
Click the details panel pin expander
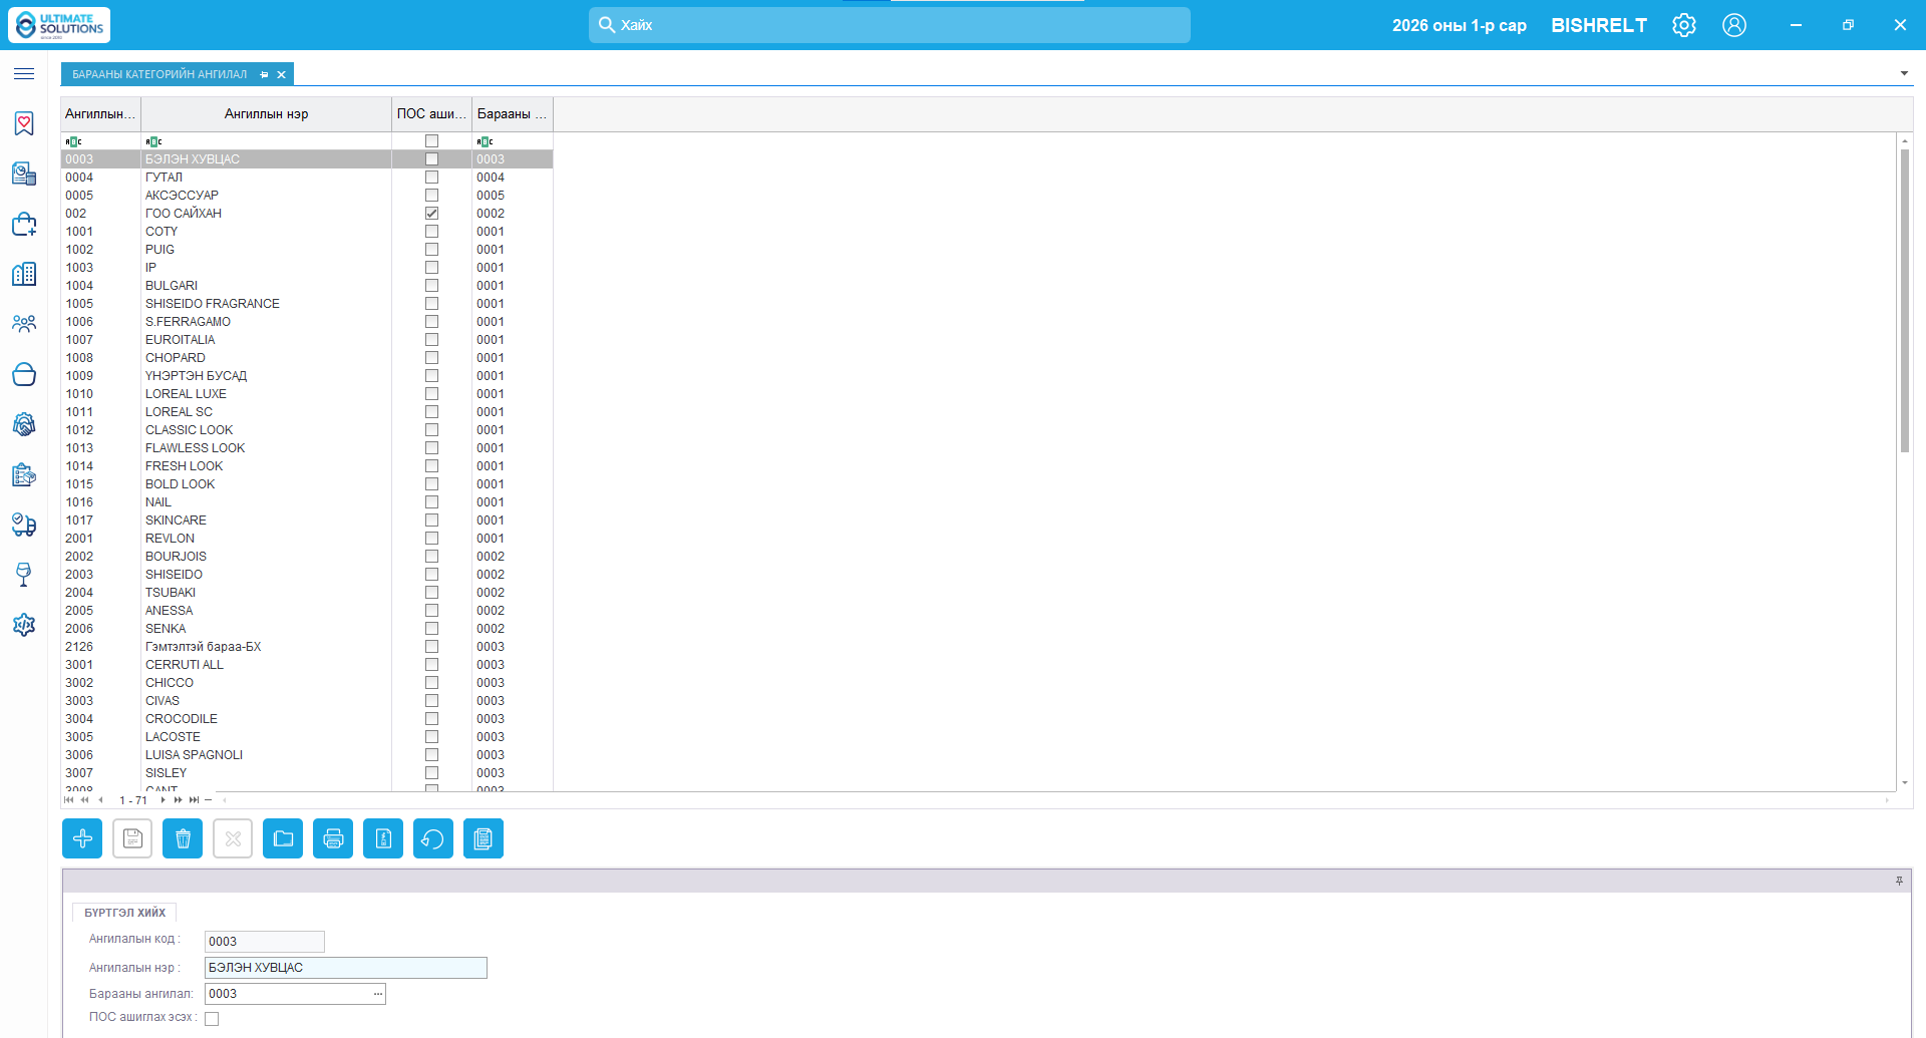(1899, 880)
